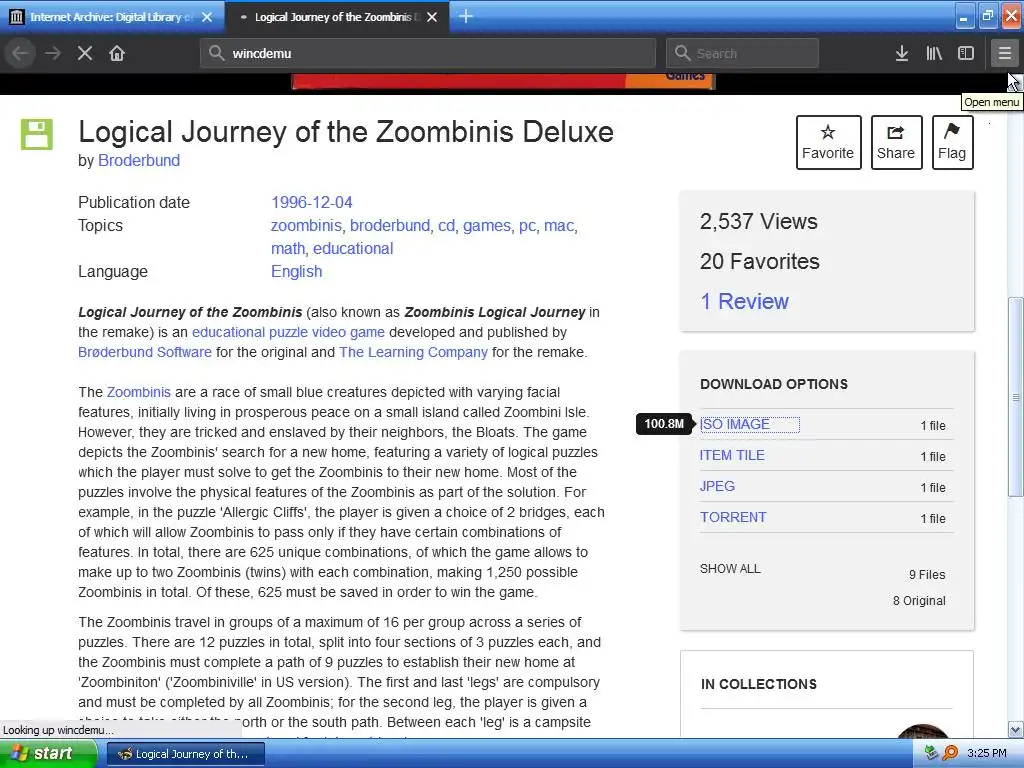Download the ISO IMAGE option
This screenshot has width=1024, height=768.
[x=735, y=424]
